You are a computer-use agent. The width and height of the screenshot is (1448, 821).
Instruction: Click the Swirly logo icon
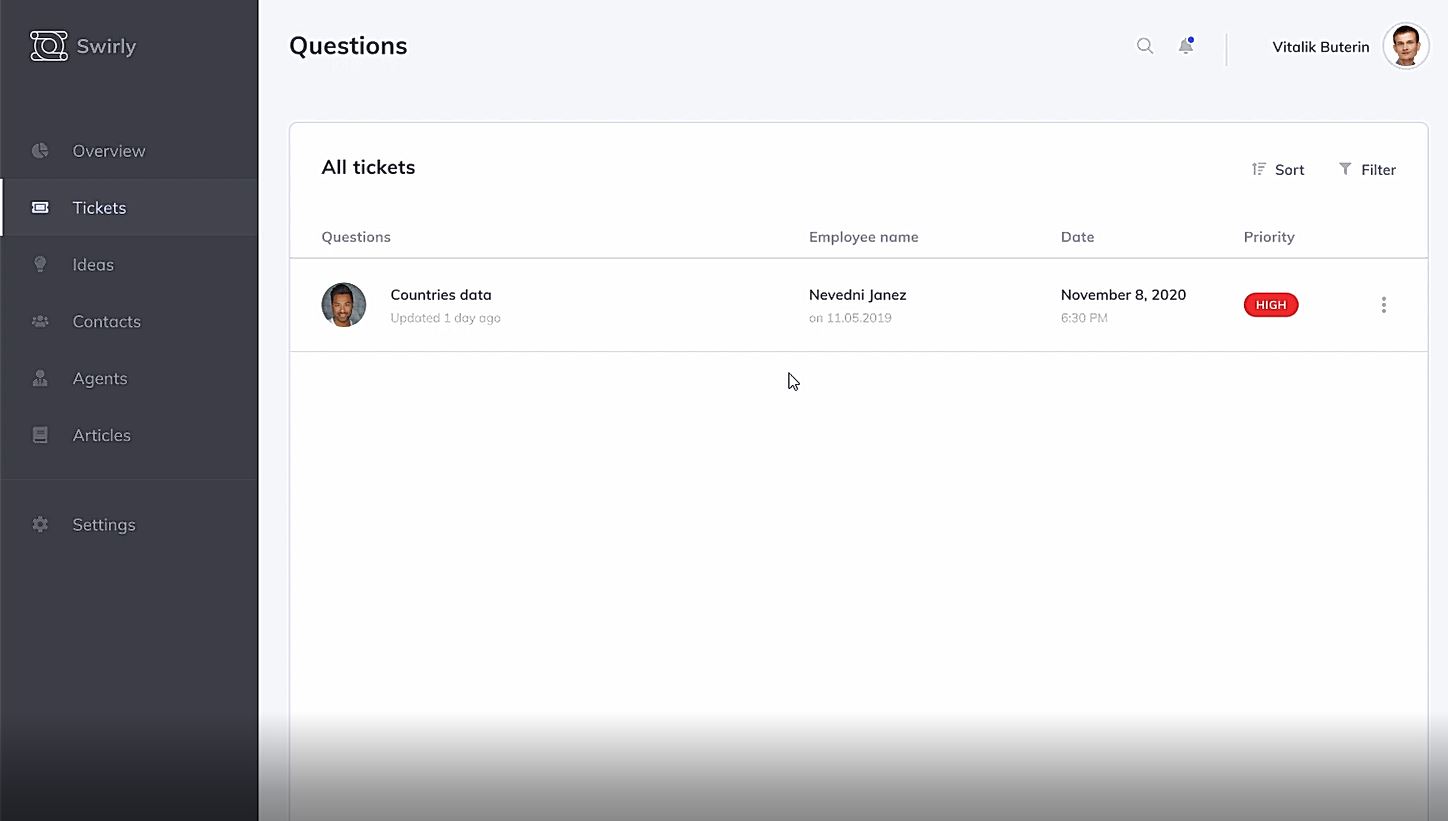[48, 46]
